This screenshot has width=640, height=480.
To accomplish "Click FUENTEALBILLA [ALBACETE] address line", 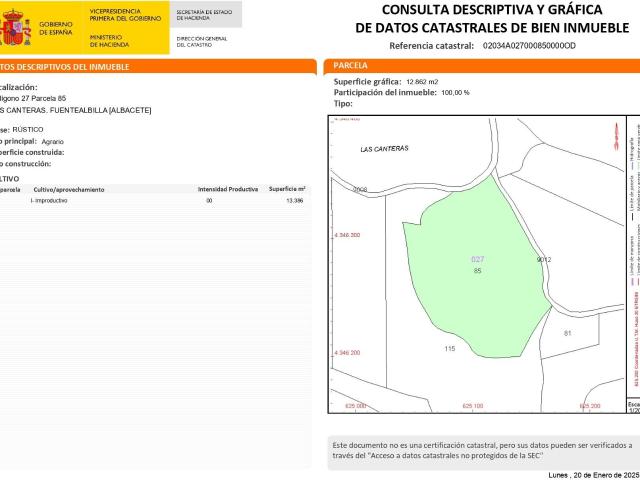I will pos(76,110).
